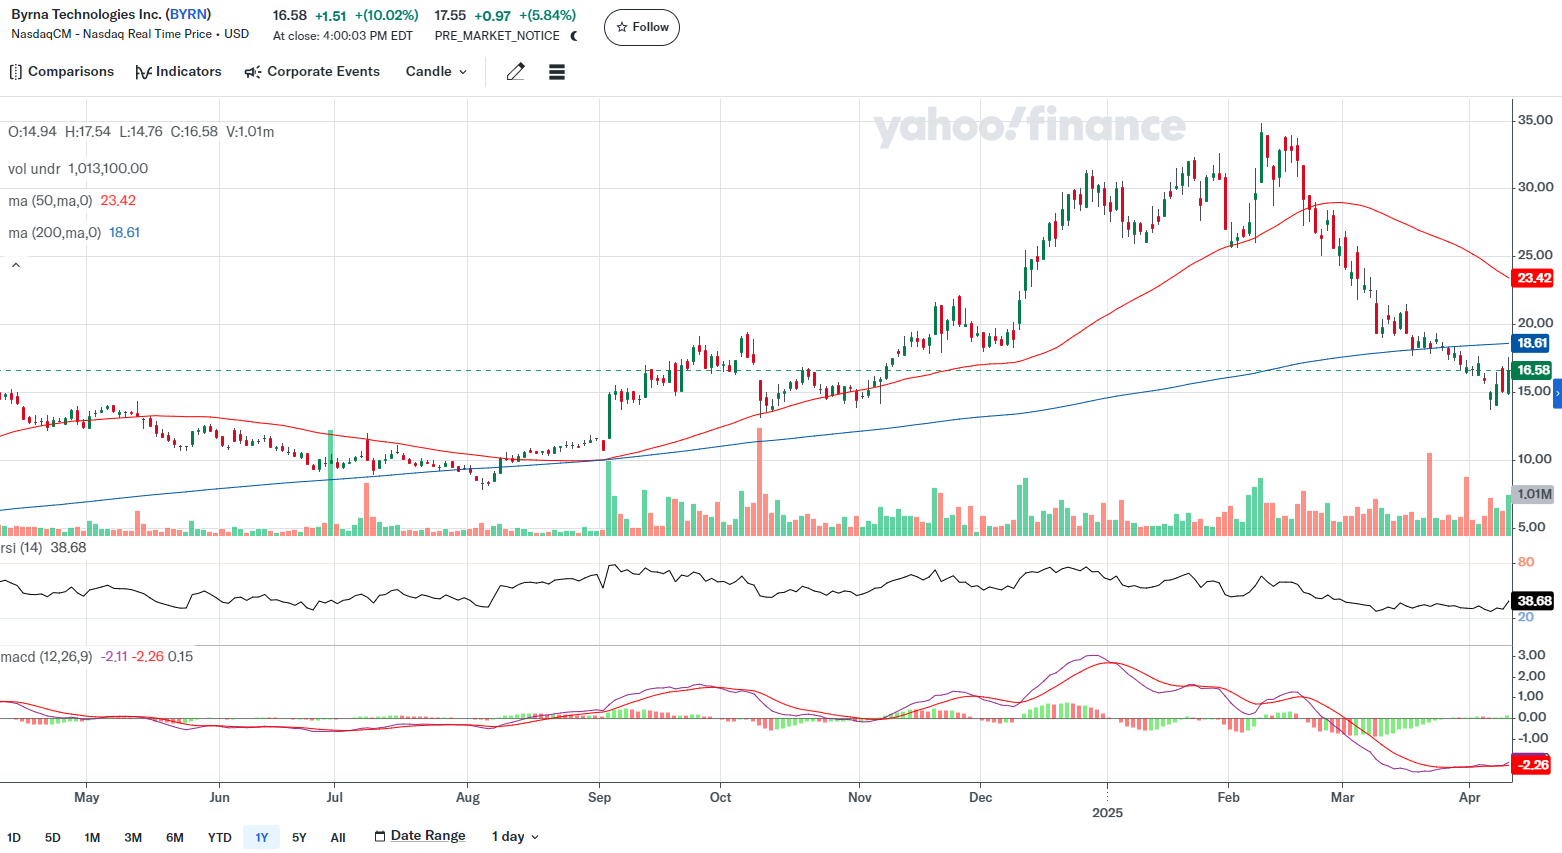Viewport: 1562px width, 853px height.
Task: Click the blue 18.61 price axis tag
Action: 1532,343
